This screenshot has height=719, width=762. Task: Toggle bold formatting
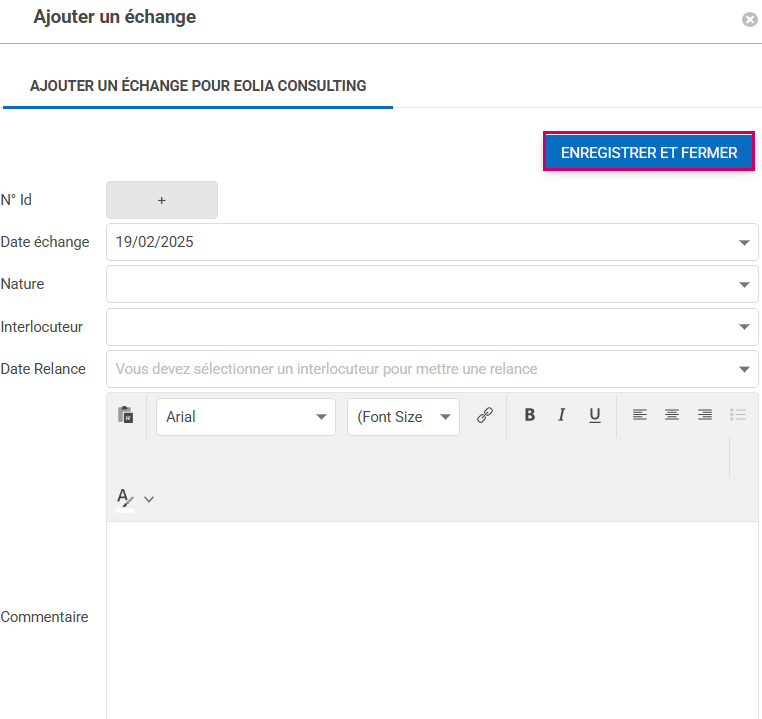(x=530, y=416)
